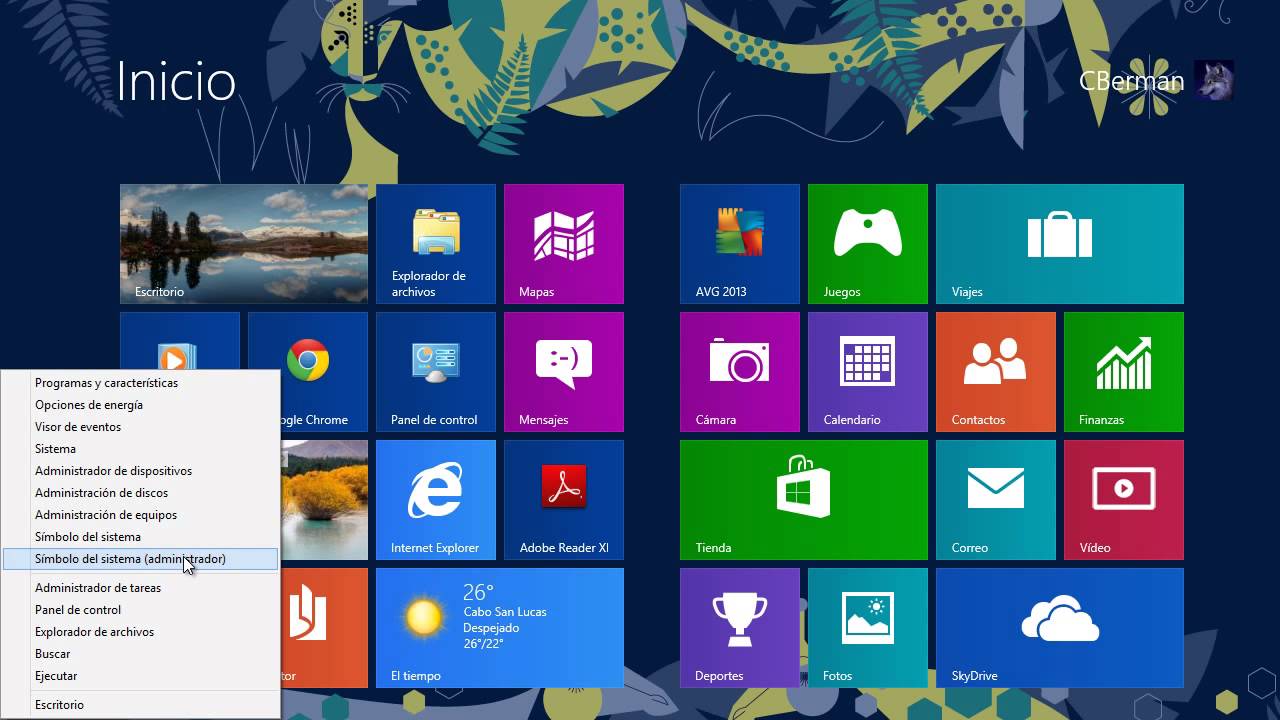Open the Juegos Xbox controller tile
Image resolution: width=1280 pixels, height=720 pixels.
click(868, 244)
